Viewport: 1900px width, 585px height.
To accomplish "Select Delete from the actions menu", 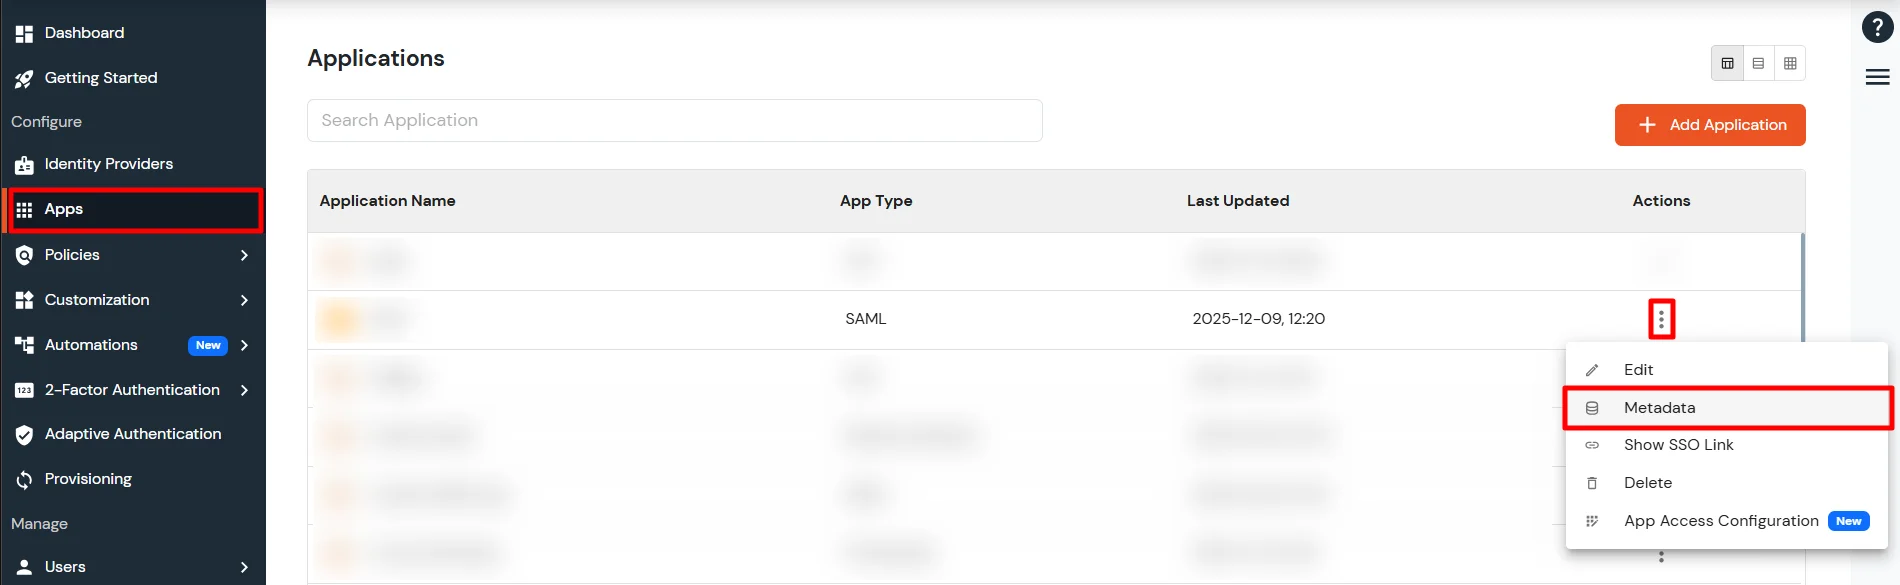I will [x=1647, y=483].
